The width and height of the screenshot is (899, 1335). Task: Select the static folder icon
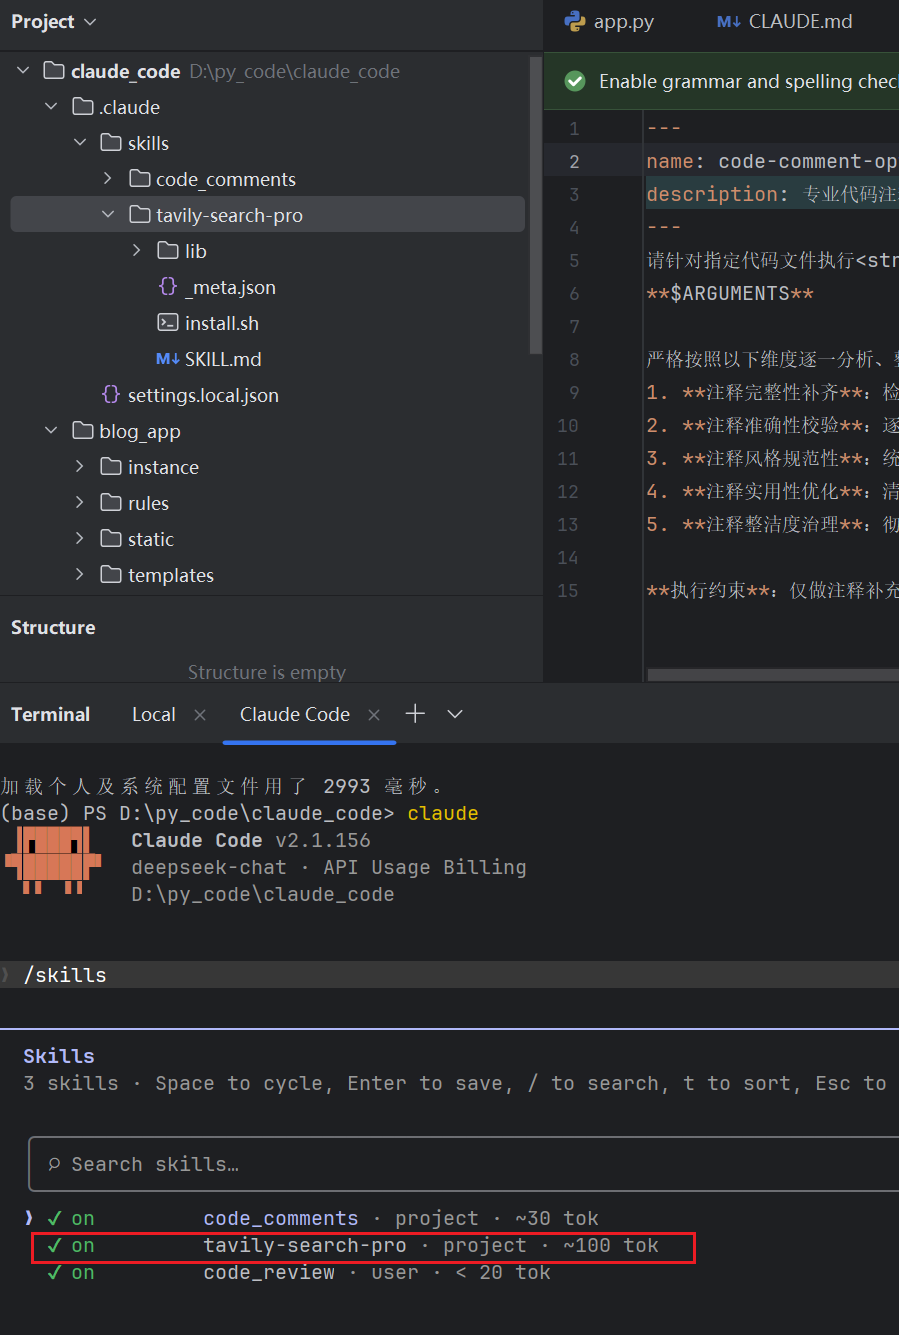click(111, 539)
